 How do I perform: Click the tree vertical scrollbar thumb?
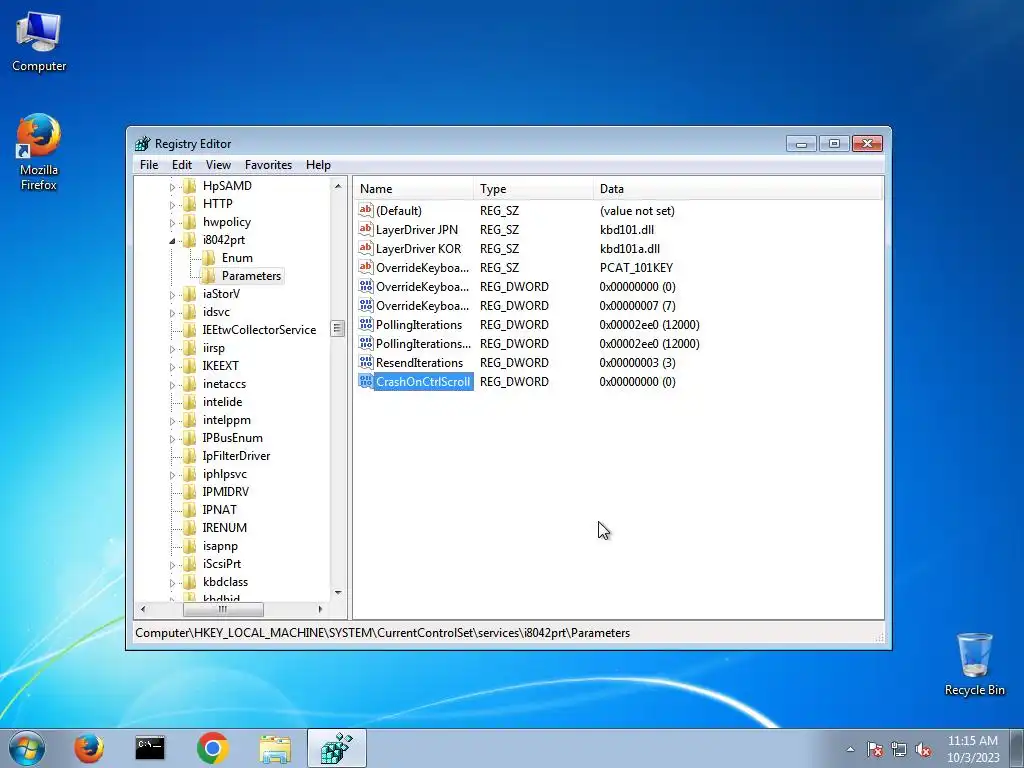tap(338, 328)
